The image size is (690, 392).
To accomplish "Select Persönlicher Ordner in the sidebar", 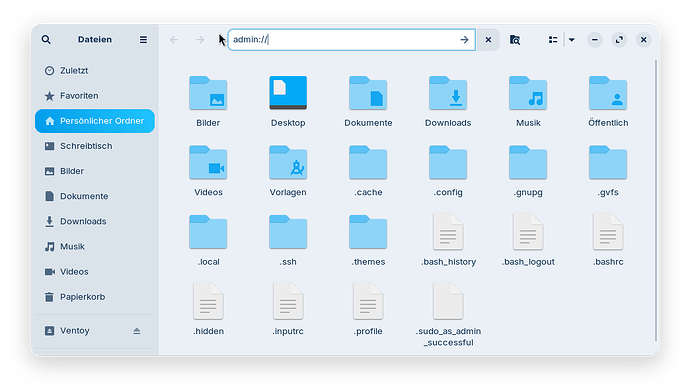I will coord(95,121).
